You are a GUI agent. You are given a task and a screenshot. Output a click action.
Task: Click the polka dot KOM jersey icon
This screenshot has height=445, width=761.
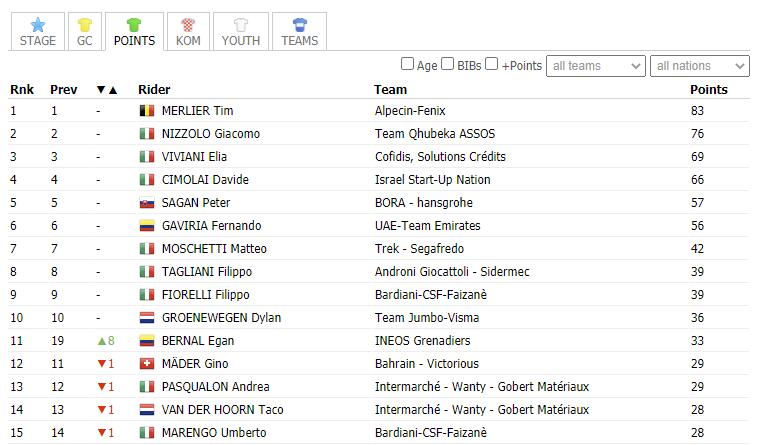pos(188,24)
